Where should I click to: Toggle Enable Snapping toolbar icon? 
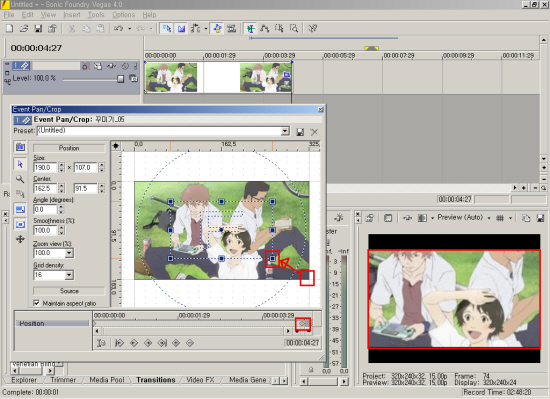(x=167, y=28)
